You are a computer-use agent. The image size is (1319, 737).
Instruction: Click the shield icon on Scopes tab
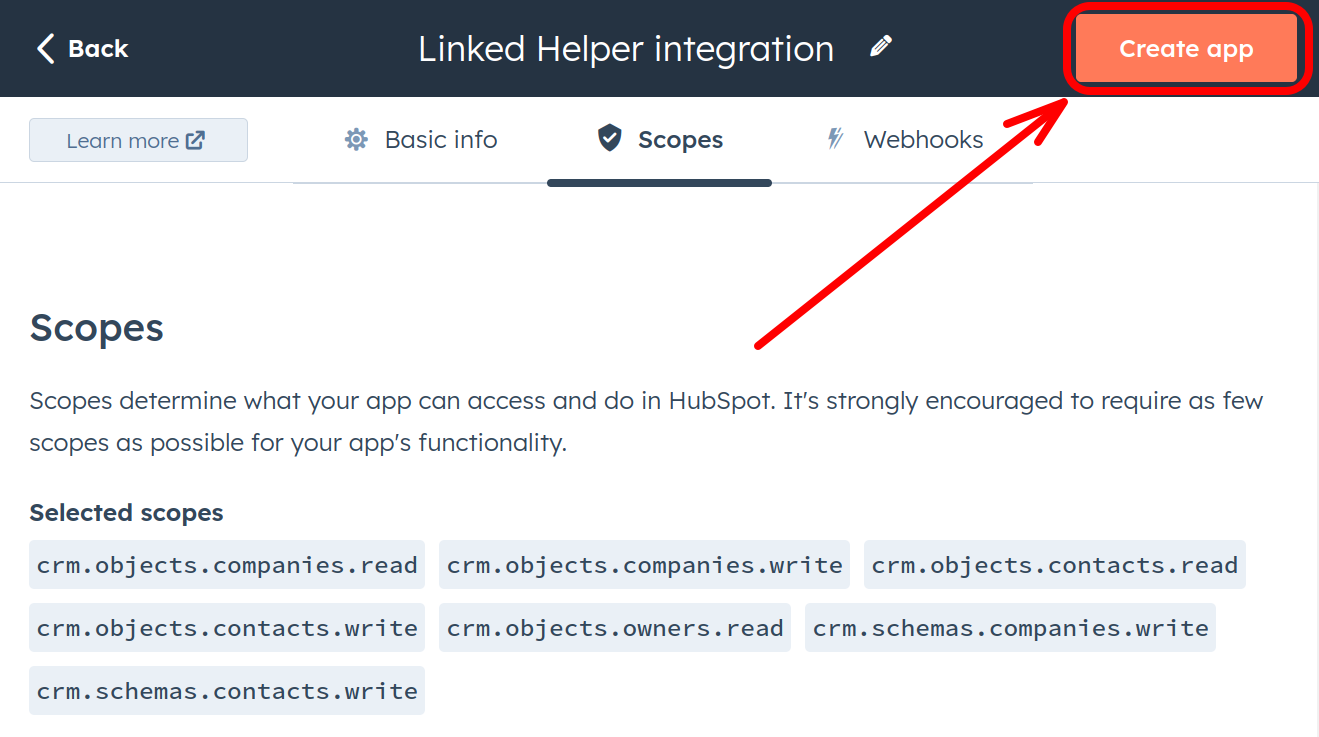[609, 139]
